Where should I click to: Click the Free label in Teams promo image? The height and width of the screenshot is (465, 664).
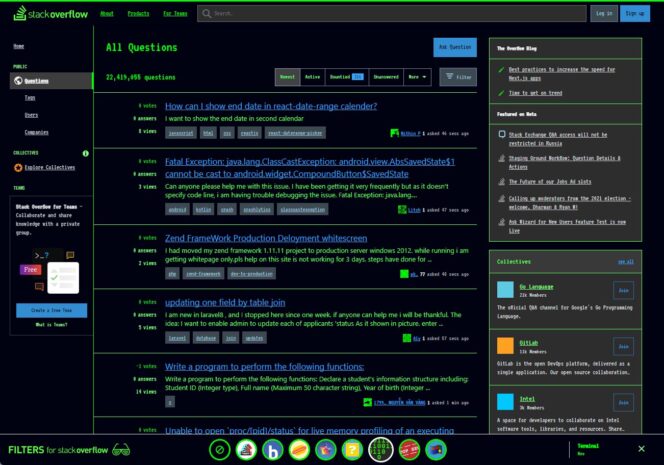(30, 270)
